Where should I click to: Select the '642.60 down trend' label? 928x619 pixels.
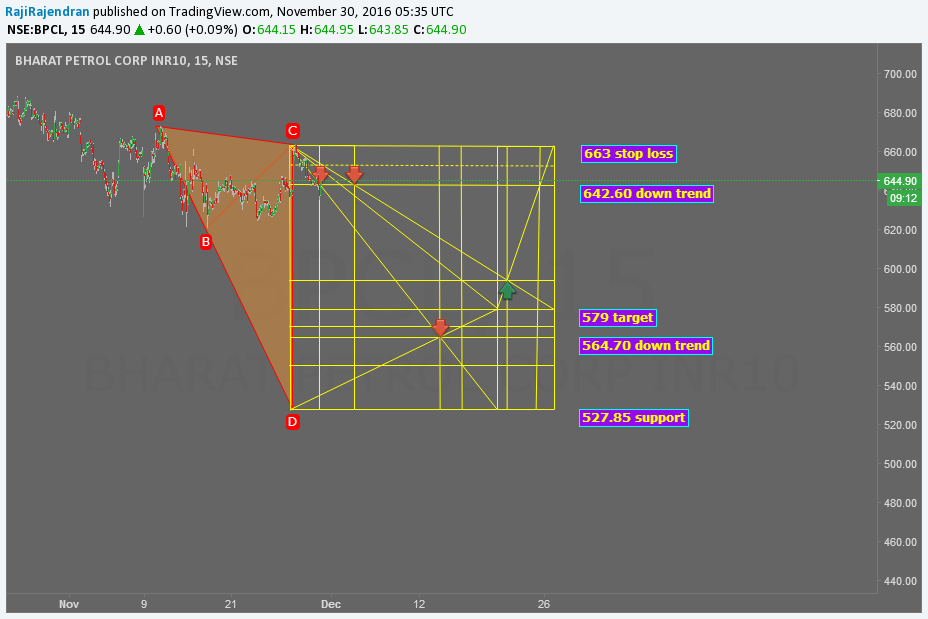pyautogui.click(x=647, y=194)
